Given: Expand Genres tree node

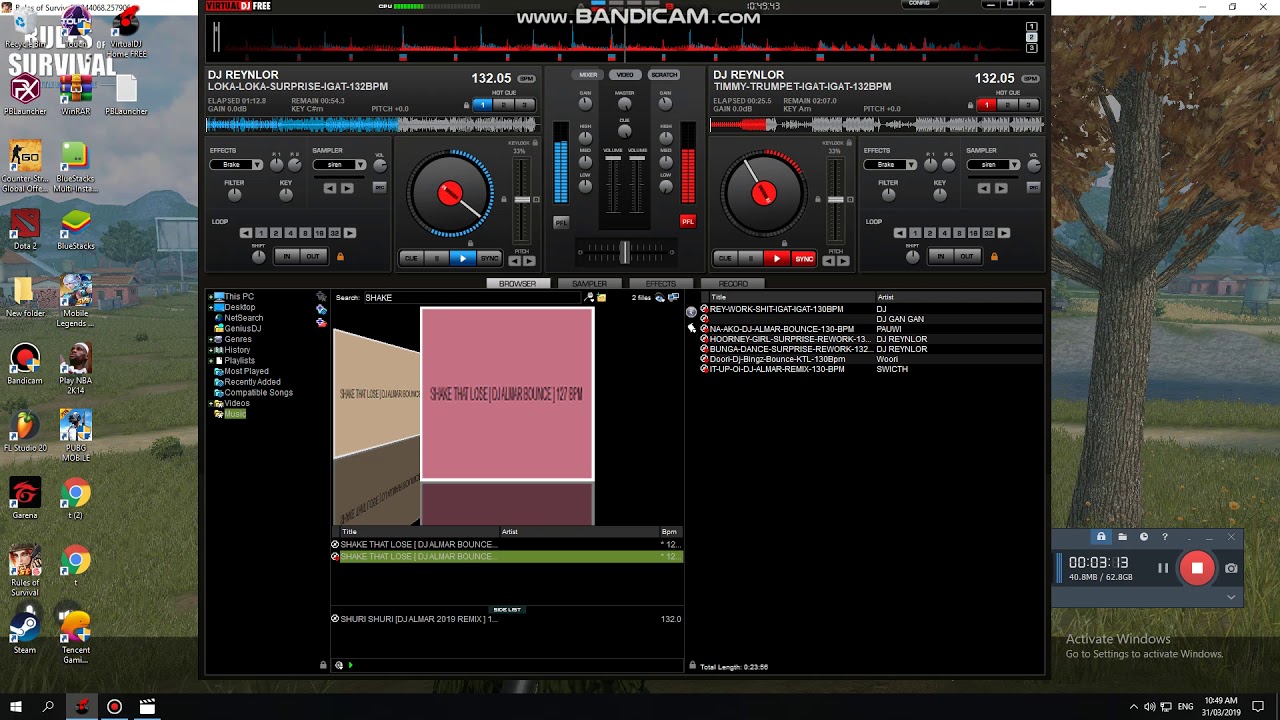Looking at the screenshot, I should tap(211, 340).
